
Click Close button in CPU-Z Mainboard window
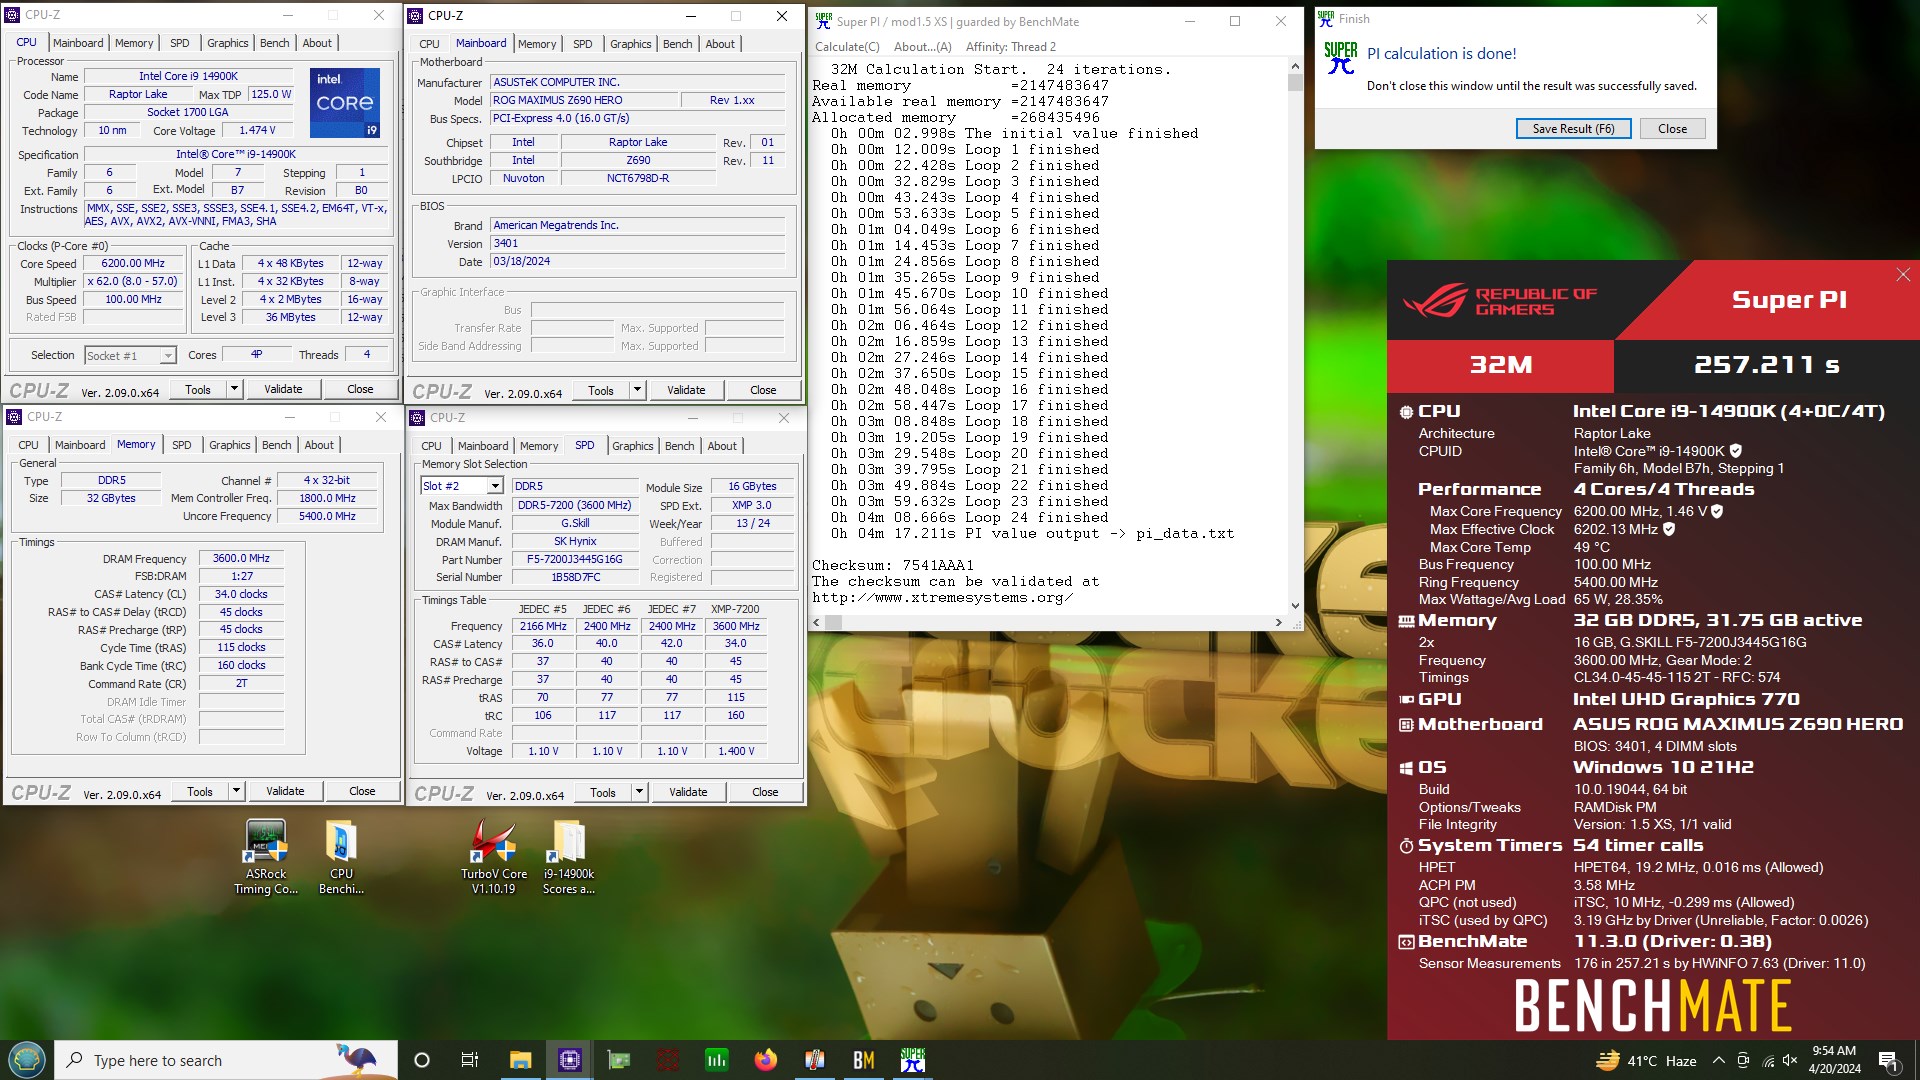click(763, 390)
